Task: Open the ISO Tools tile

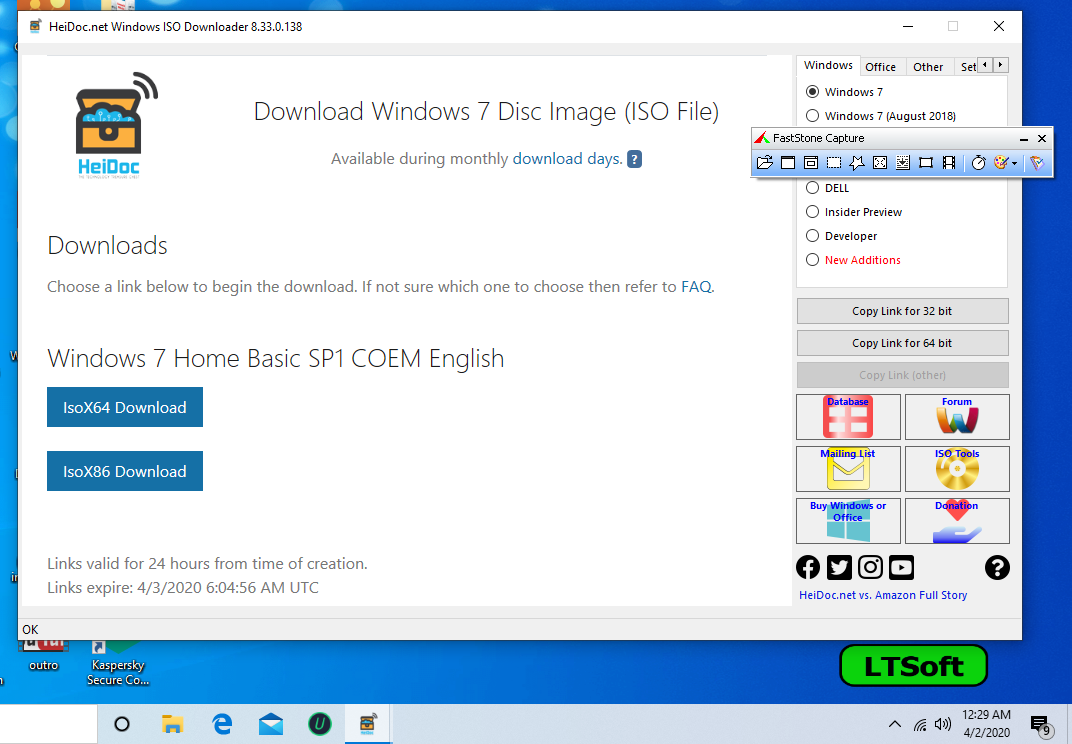Action: 957,468
